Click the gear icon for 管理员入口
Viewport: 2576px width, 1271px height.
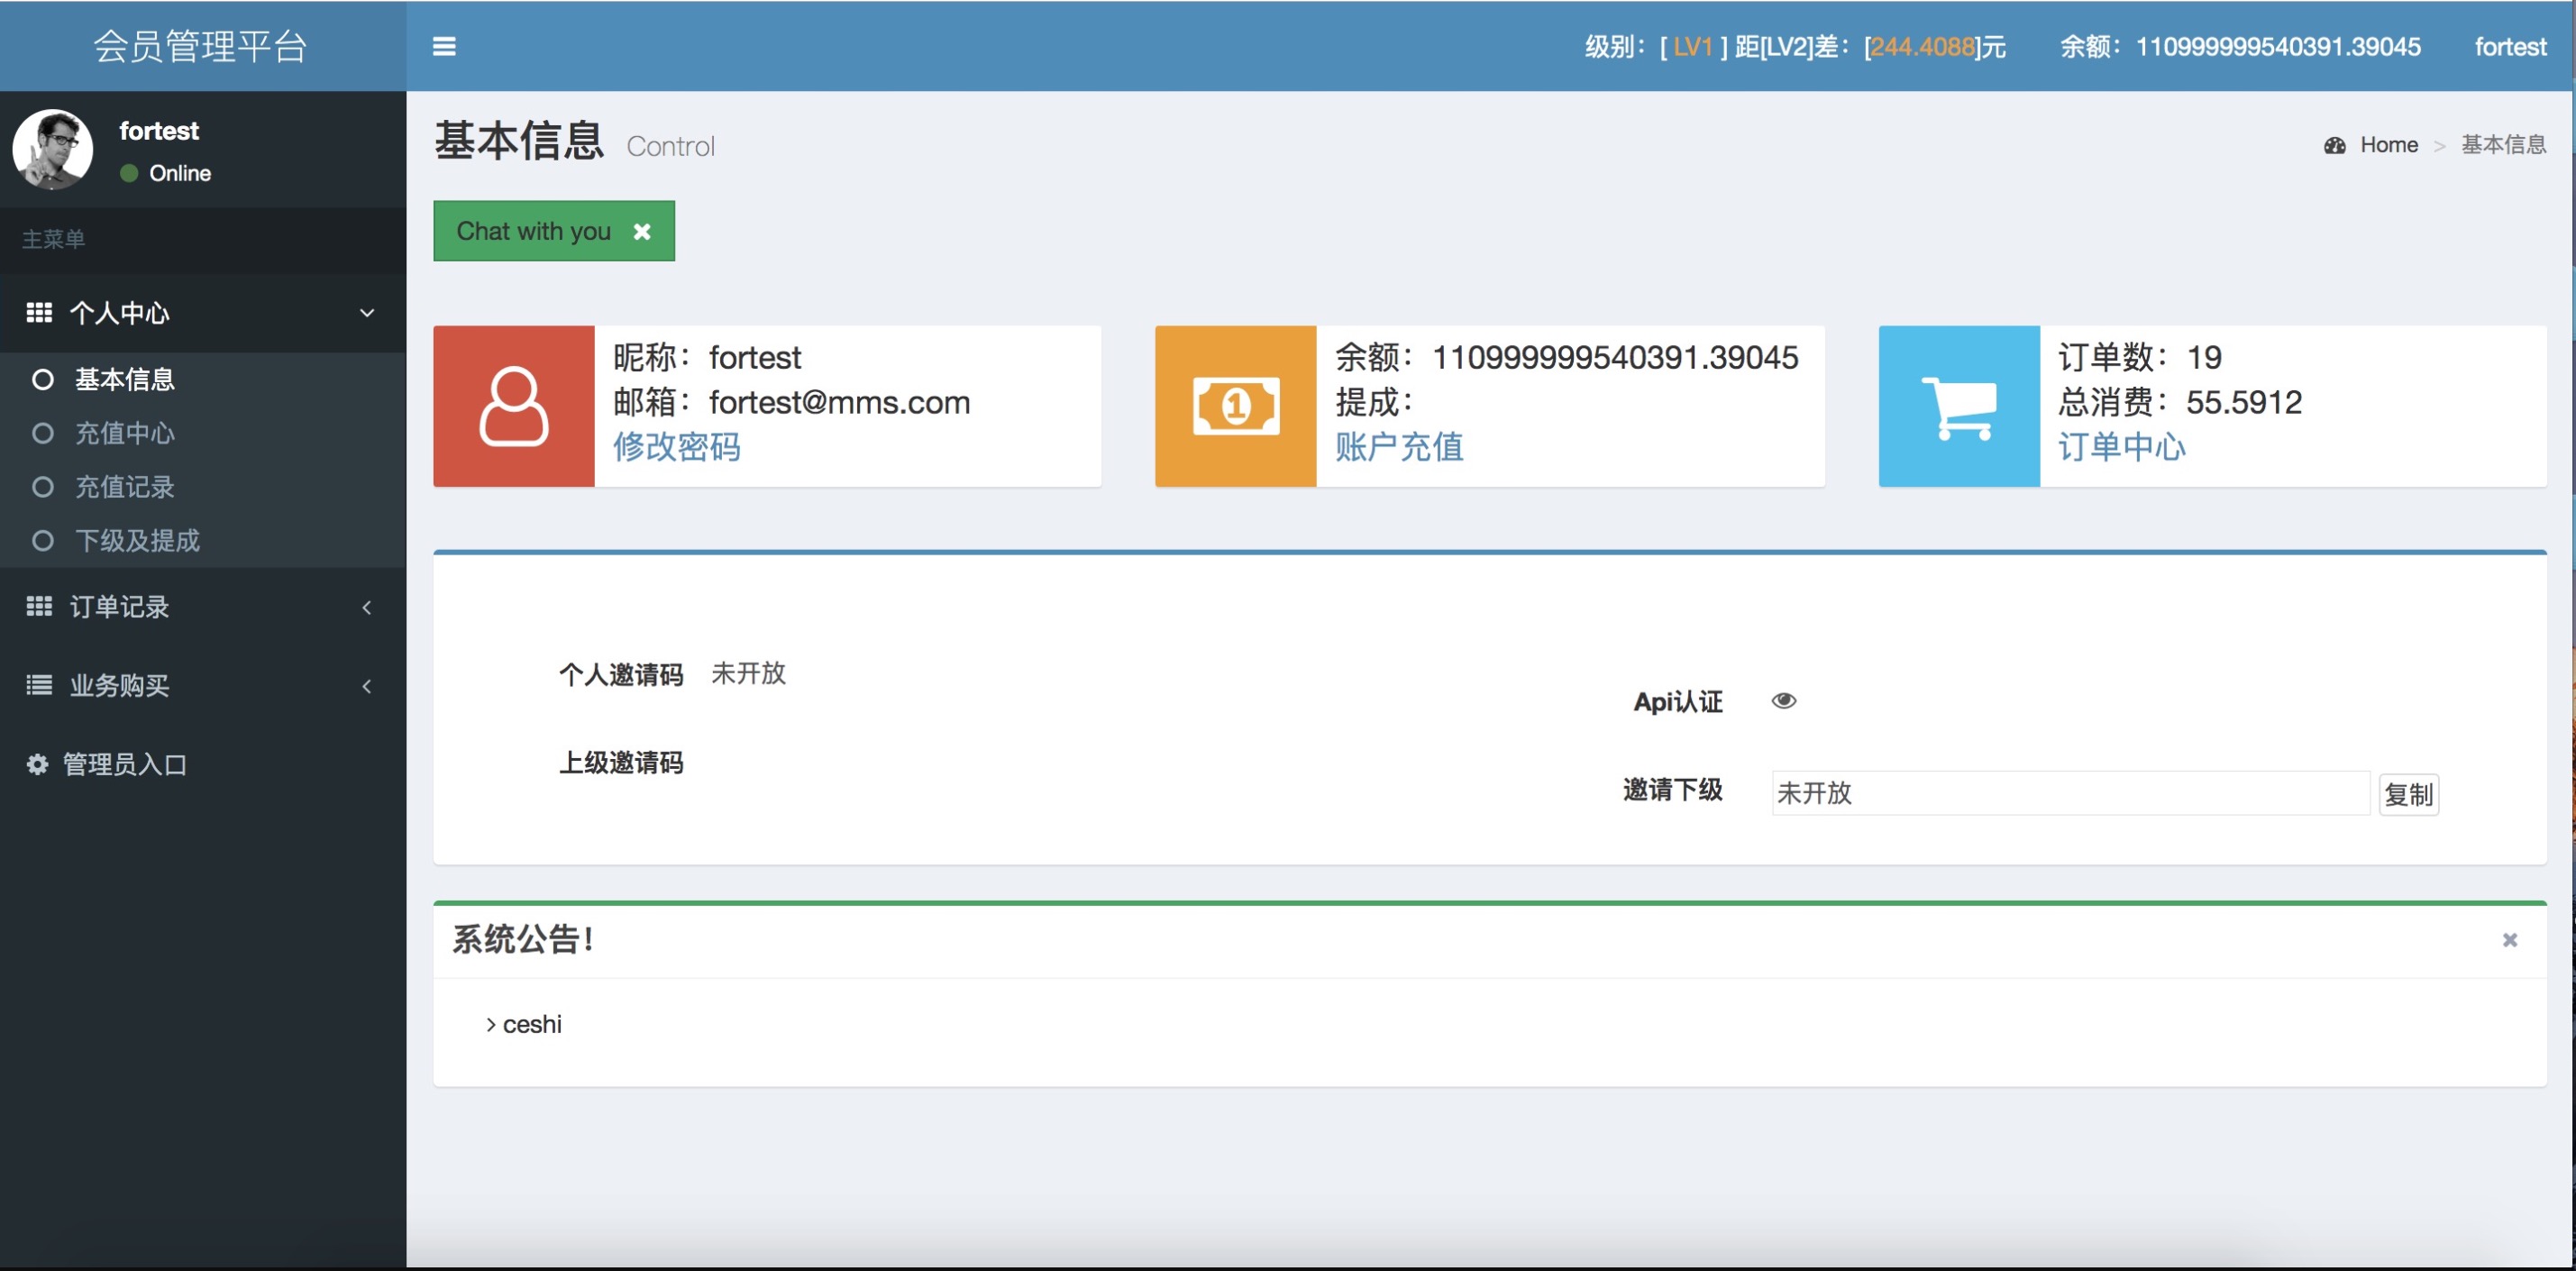tap(38, 765)
